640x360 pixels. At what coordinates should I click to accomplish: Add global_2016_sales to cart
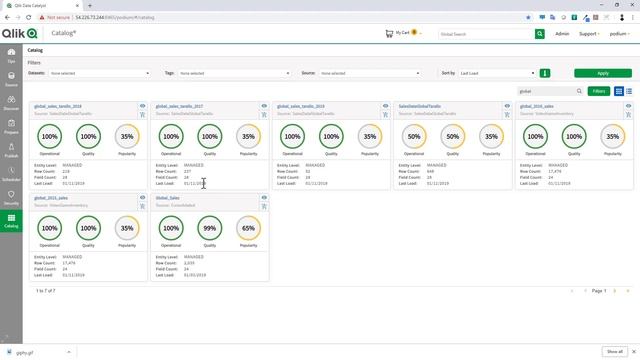click(629, 115)
